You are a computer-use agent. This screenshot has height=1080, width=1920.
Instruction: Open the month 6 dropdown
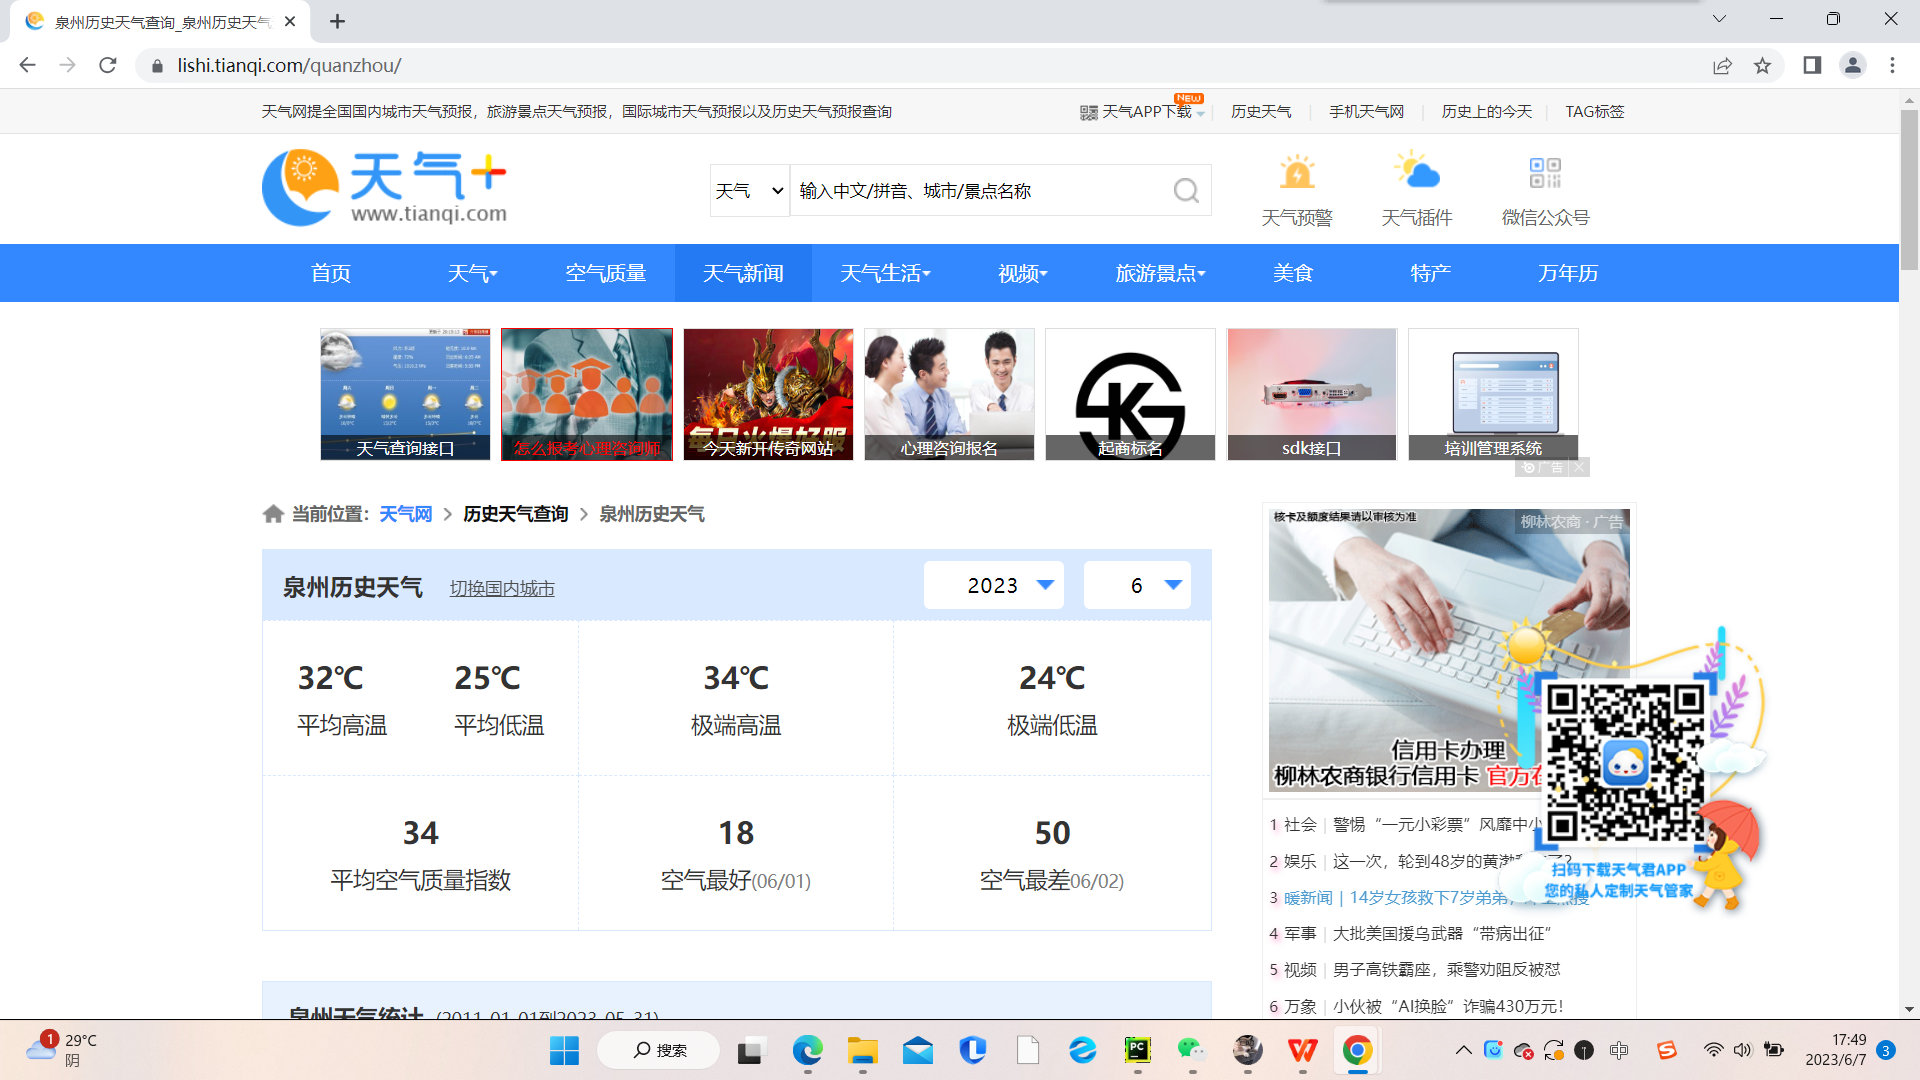1137,585
